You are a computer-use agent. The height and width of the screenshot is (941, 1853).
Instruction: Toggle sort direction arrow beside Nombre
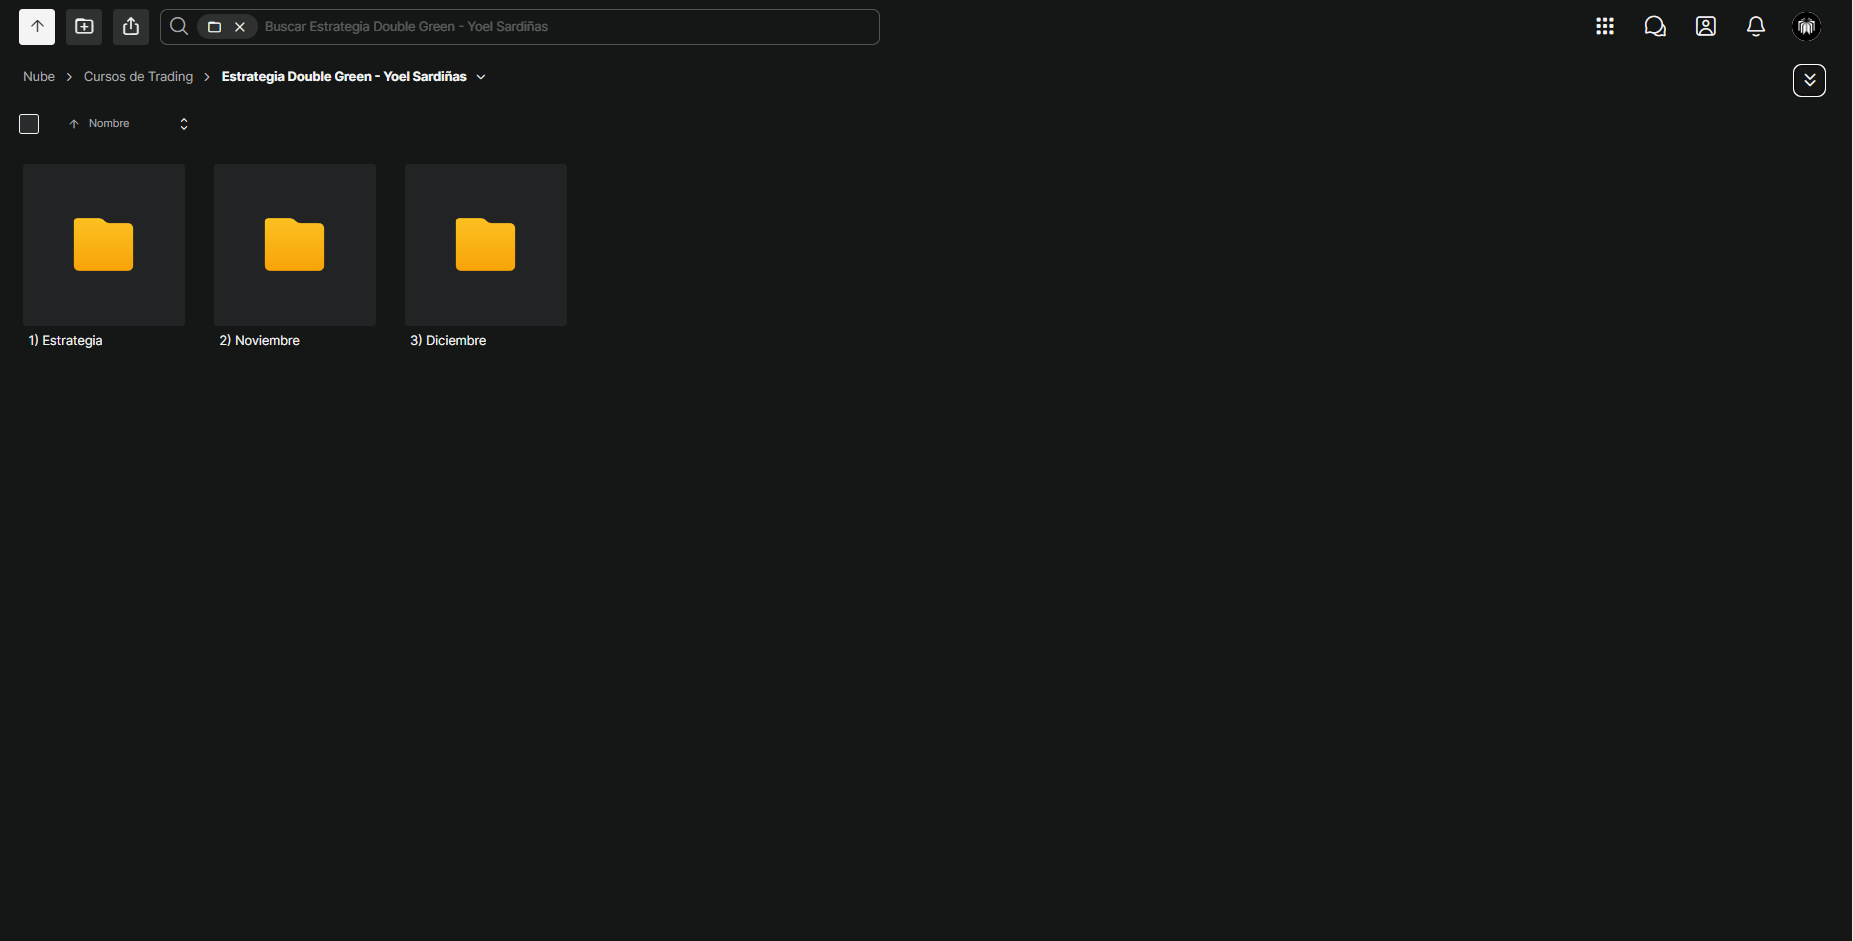point(74,124)
